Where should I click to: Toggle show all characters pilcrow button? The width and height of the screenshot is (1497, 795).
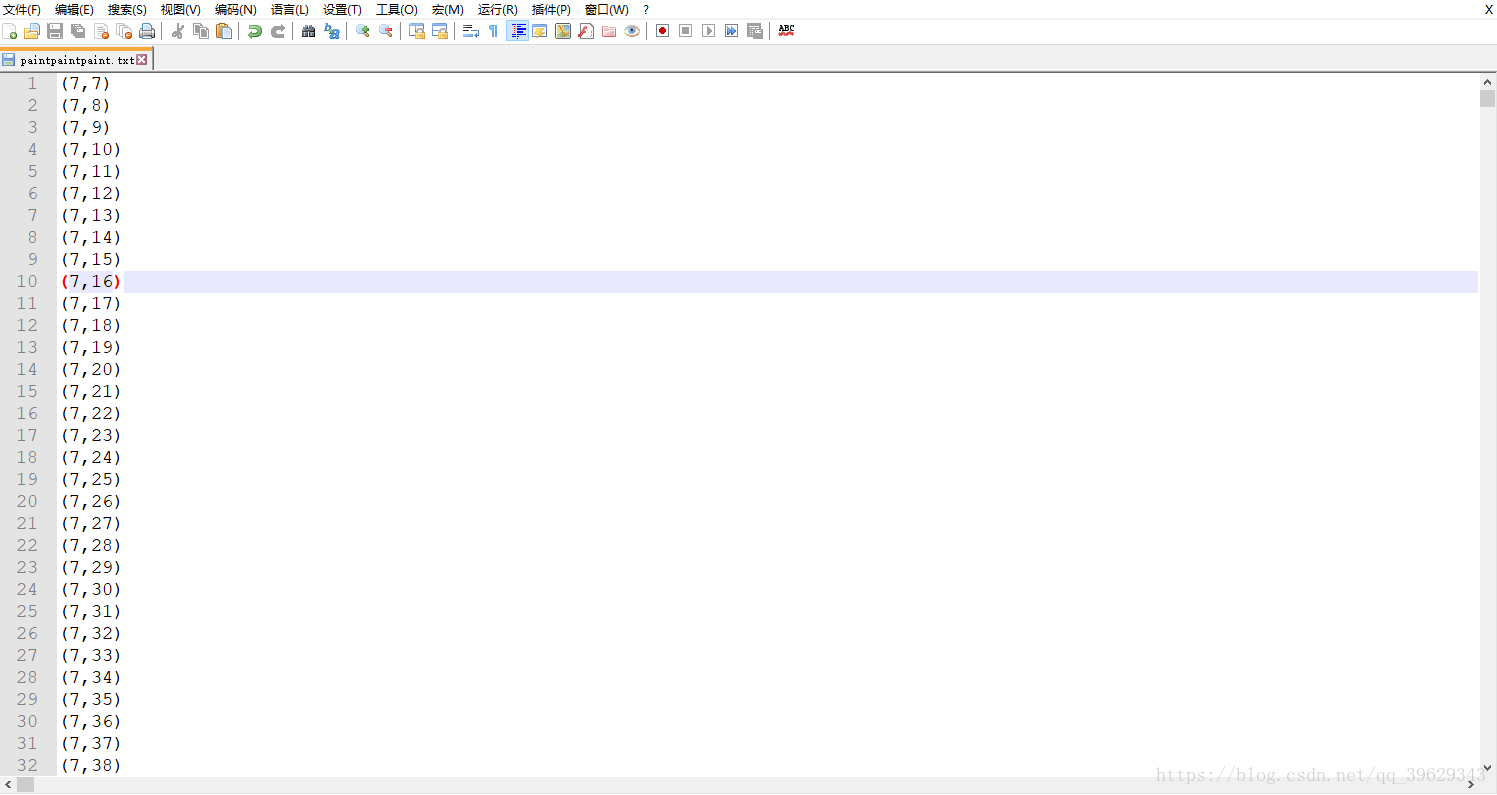(x=494, y=31)
